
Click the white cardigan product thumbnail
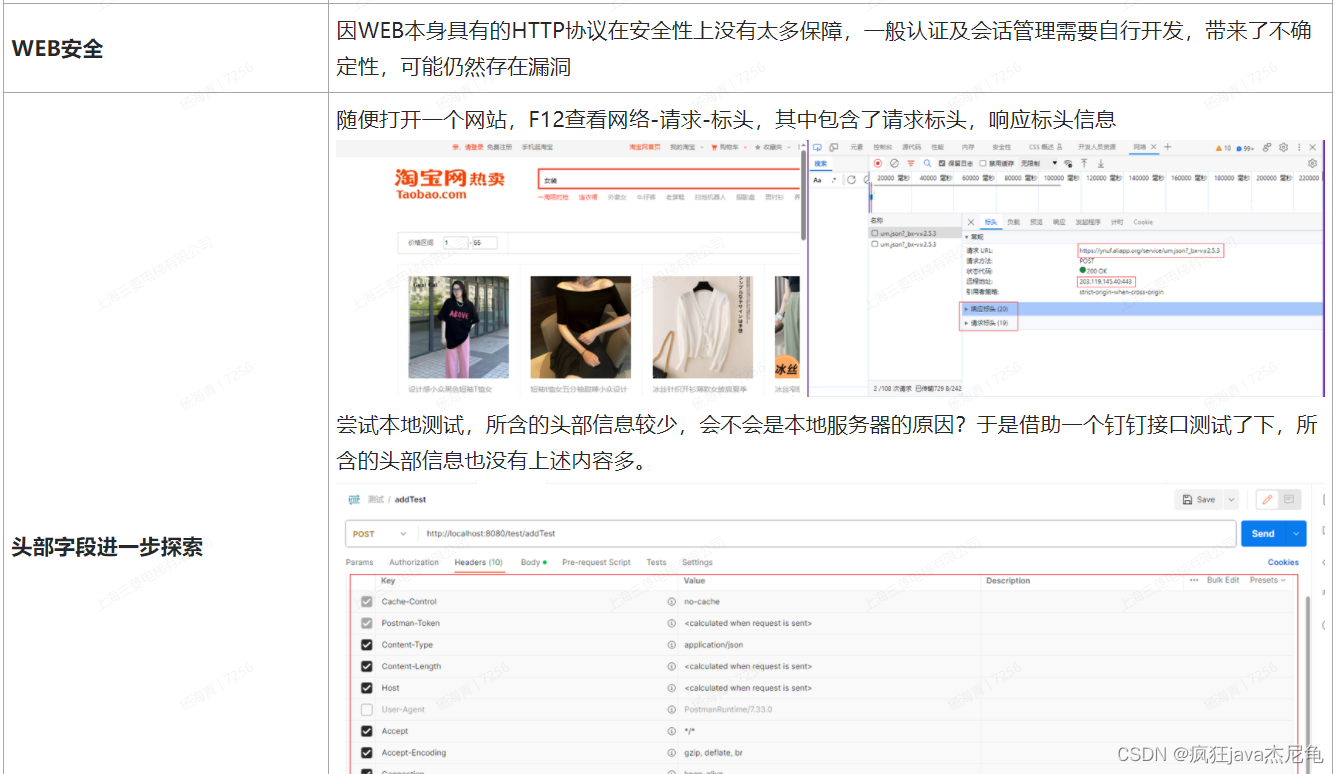pyautogui.click(x=702, y=326)
